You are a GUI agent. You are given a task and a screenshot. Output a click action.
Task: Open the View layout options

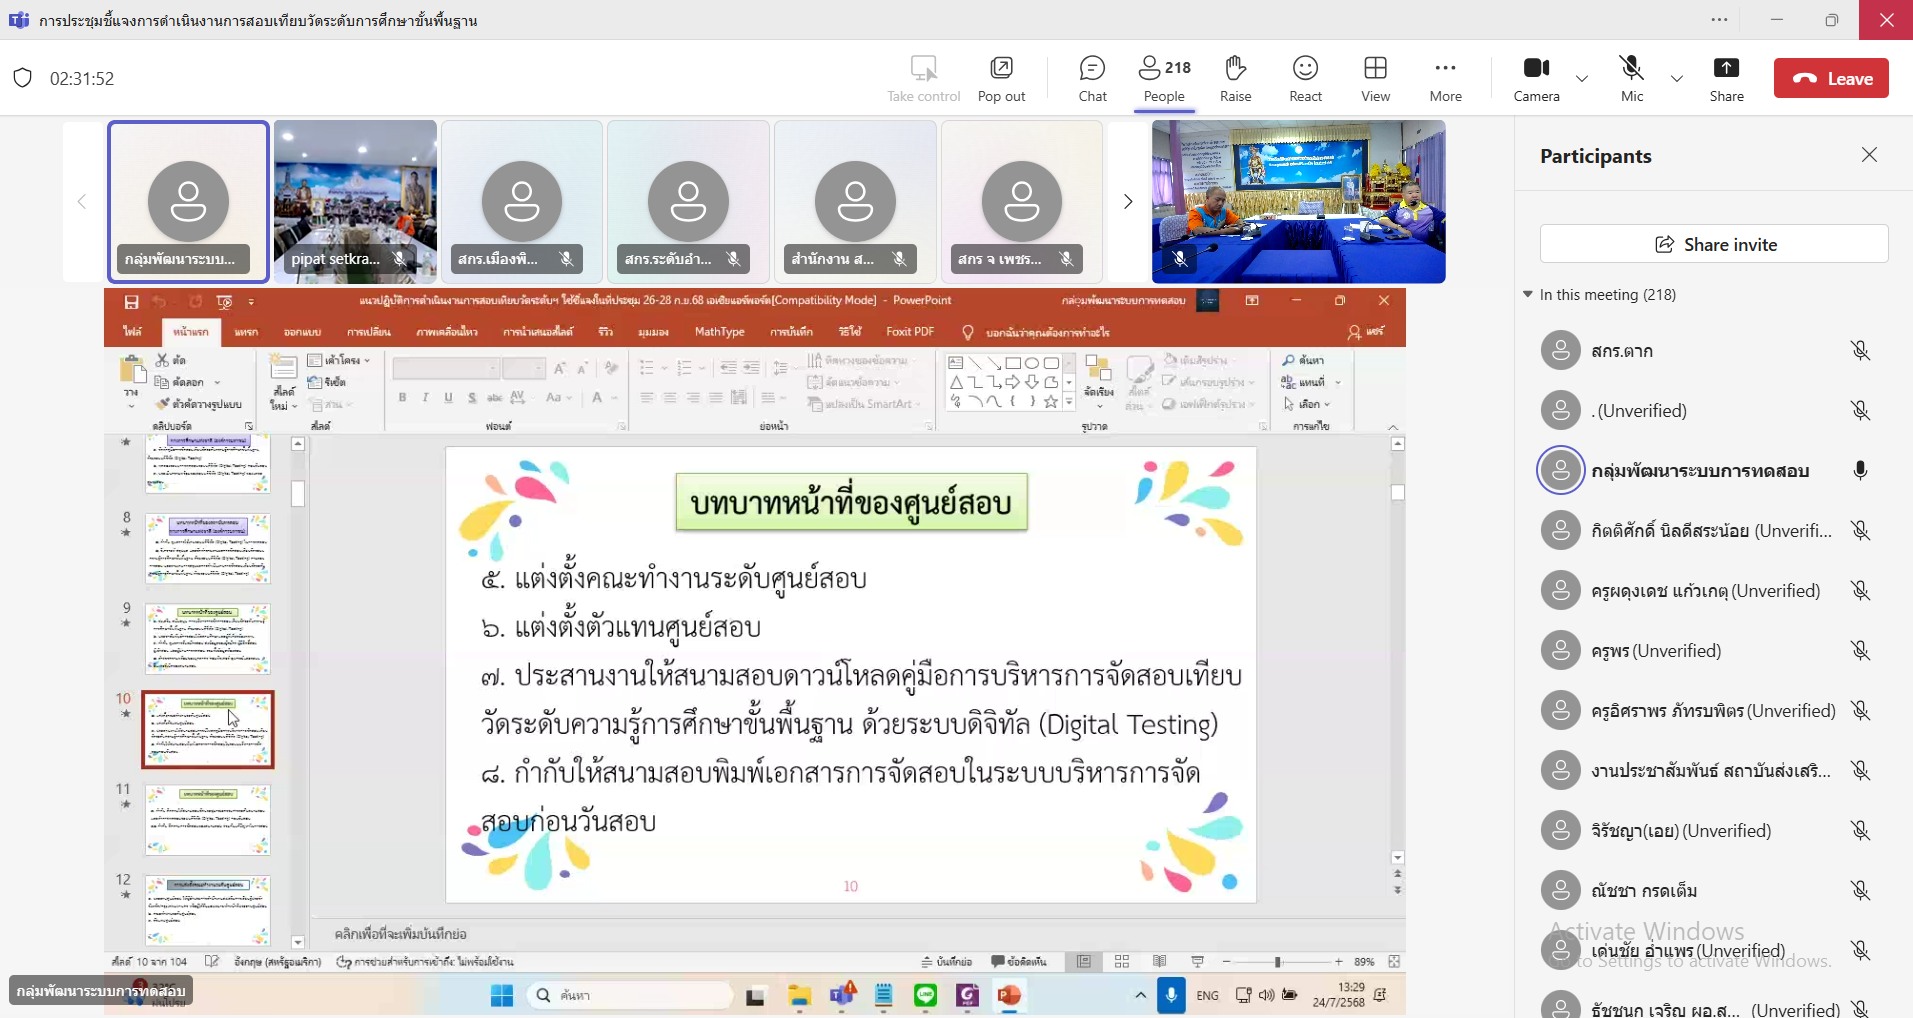tap(1375, 79)
